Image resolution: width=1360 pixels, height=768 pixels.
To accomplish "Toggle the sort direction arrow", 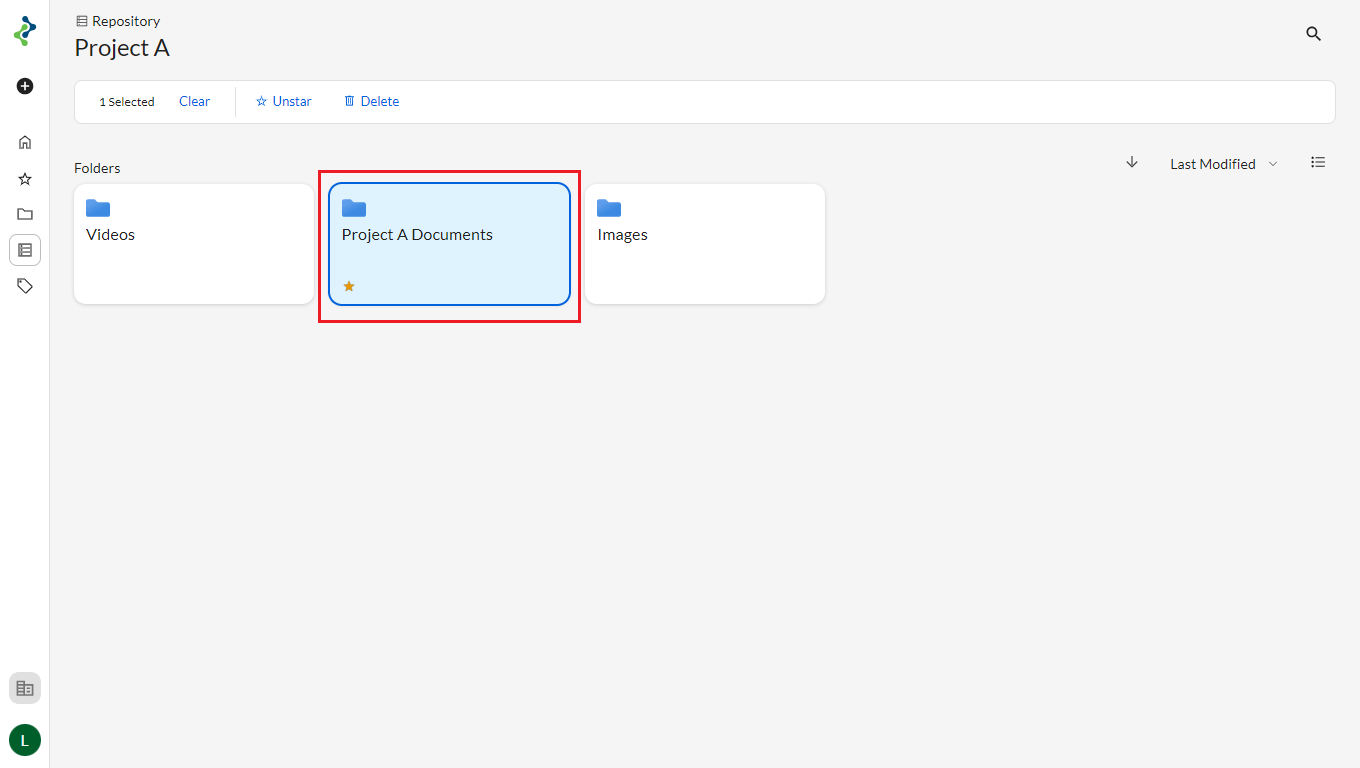I will [x=1132, y=162].
